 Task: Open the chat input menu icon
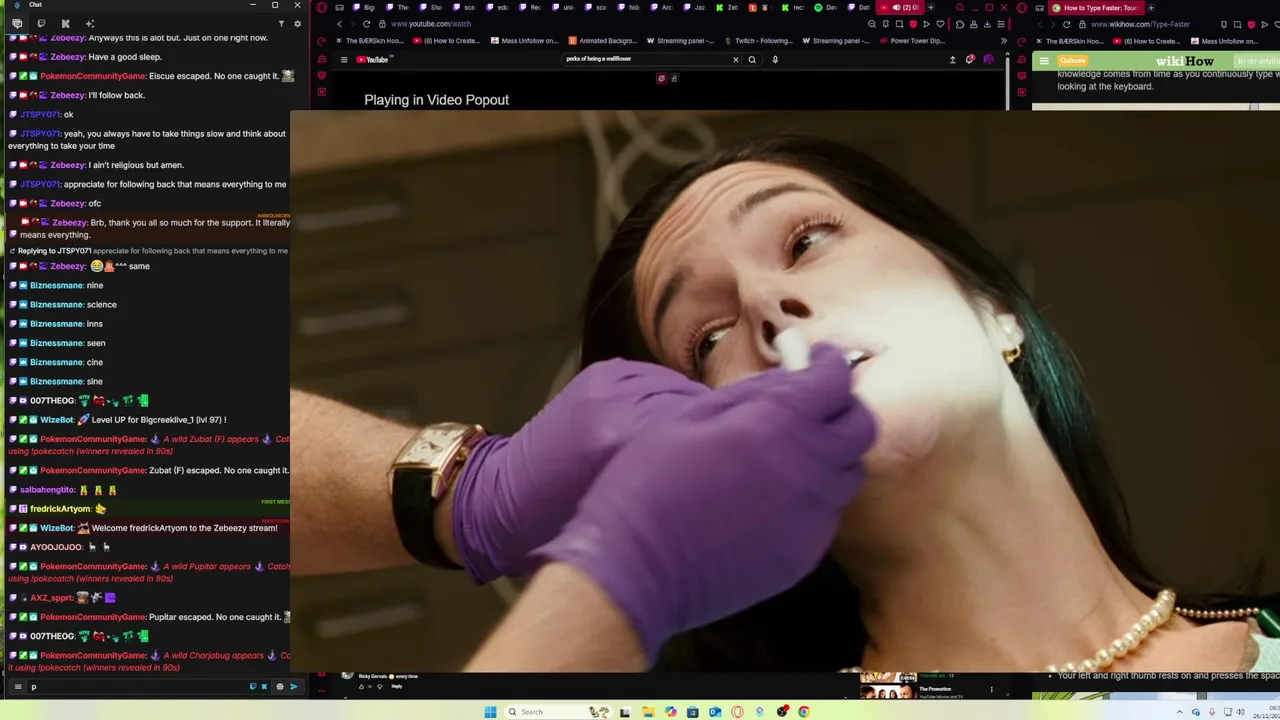click(x=17, y=687)
